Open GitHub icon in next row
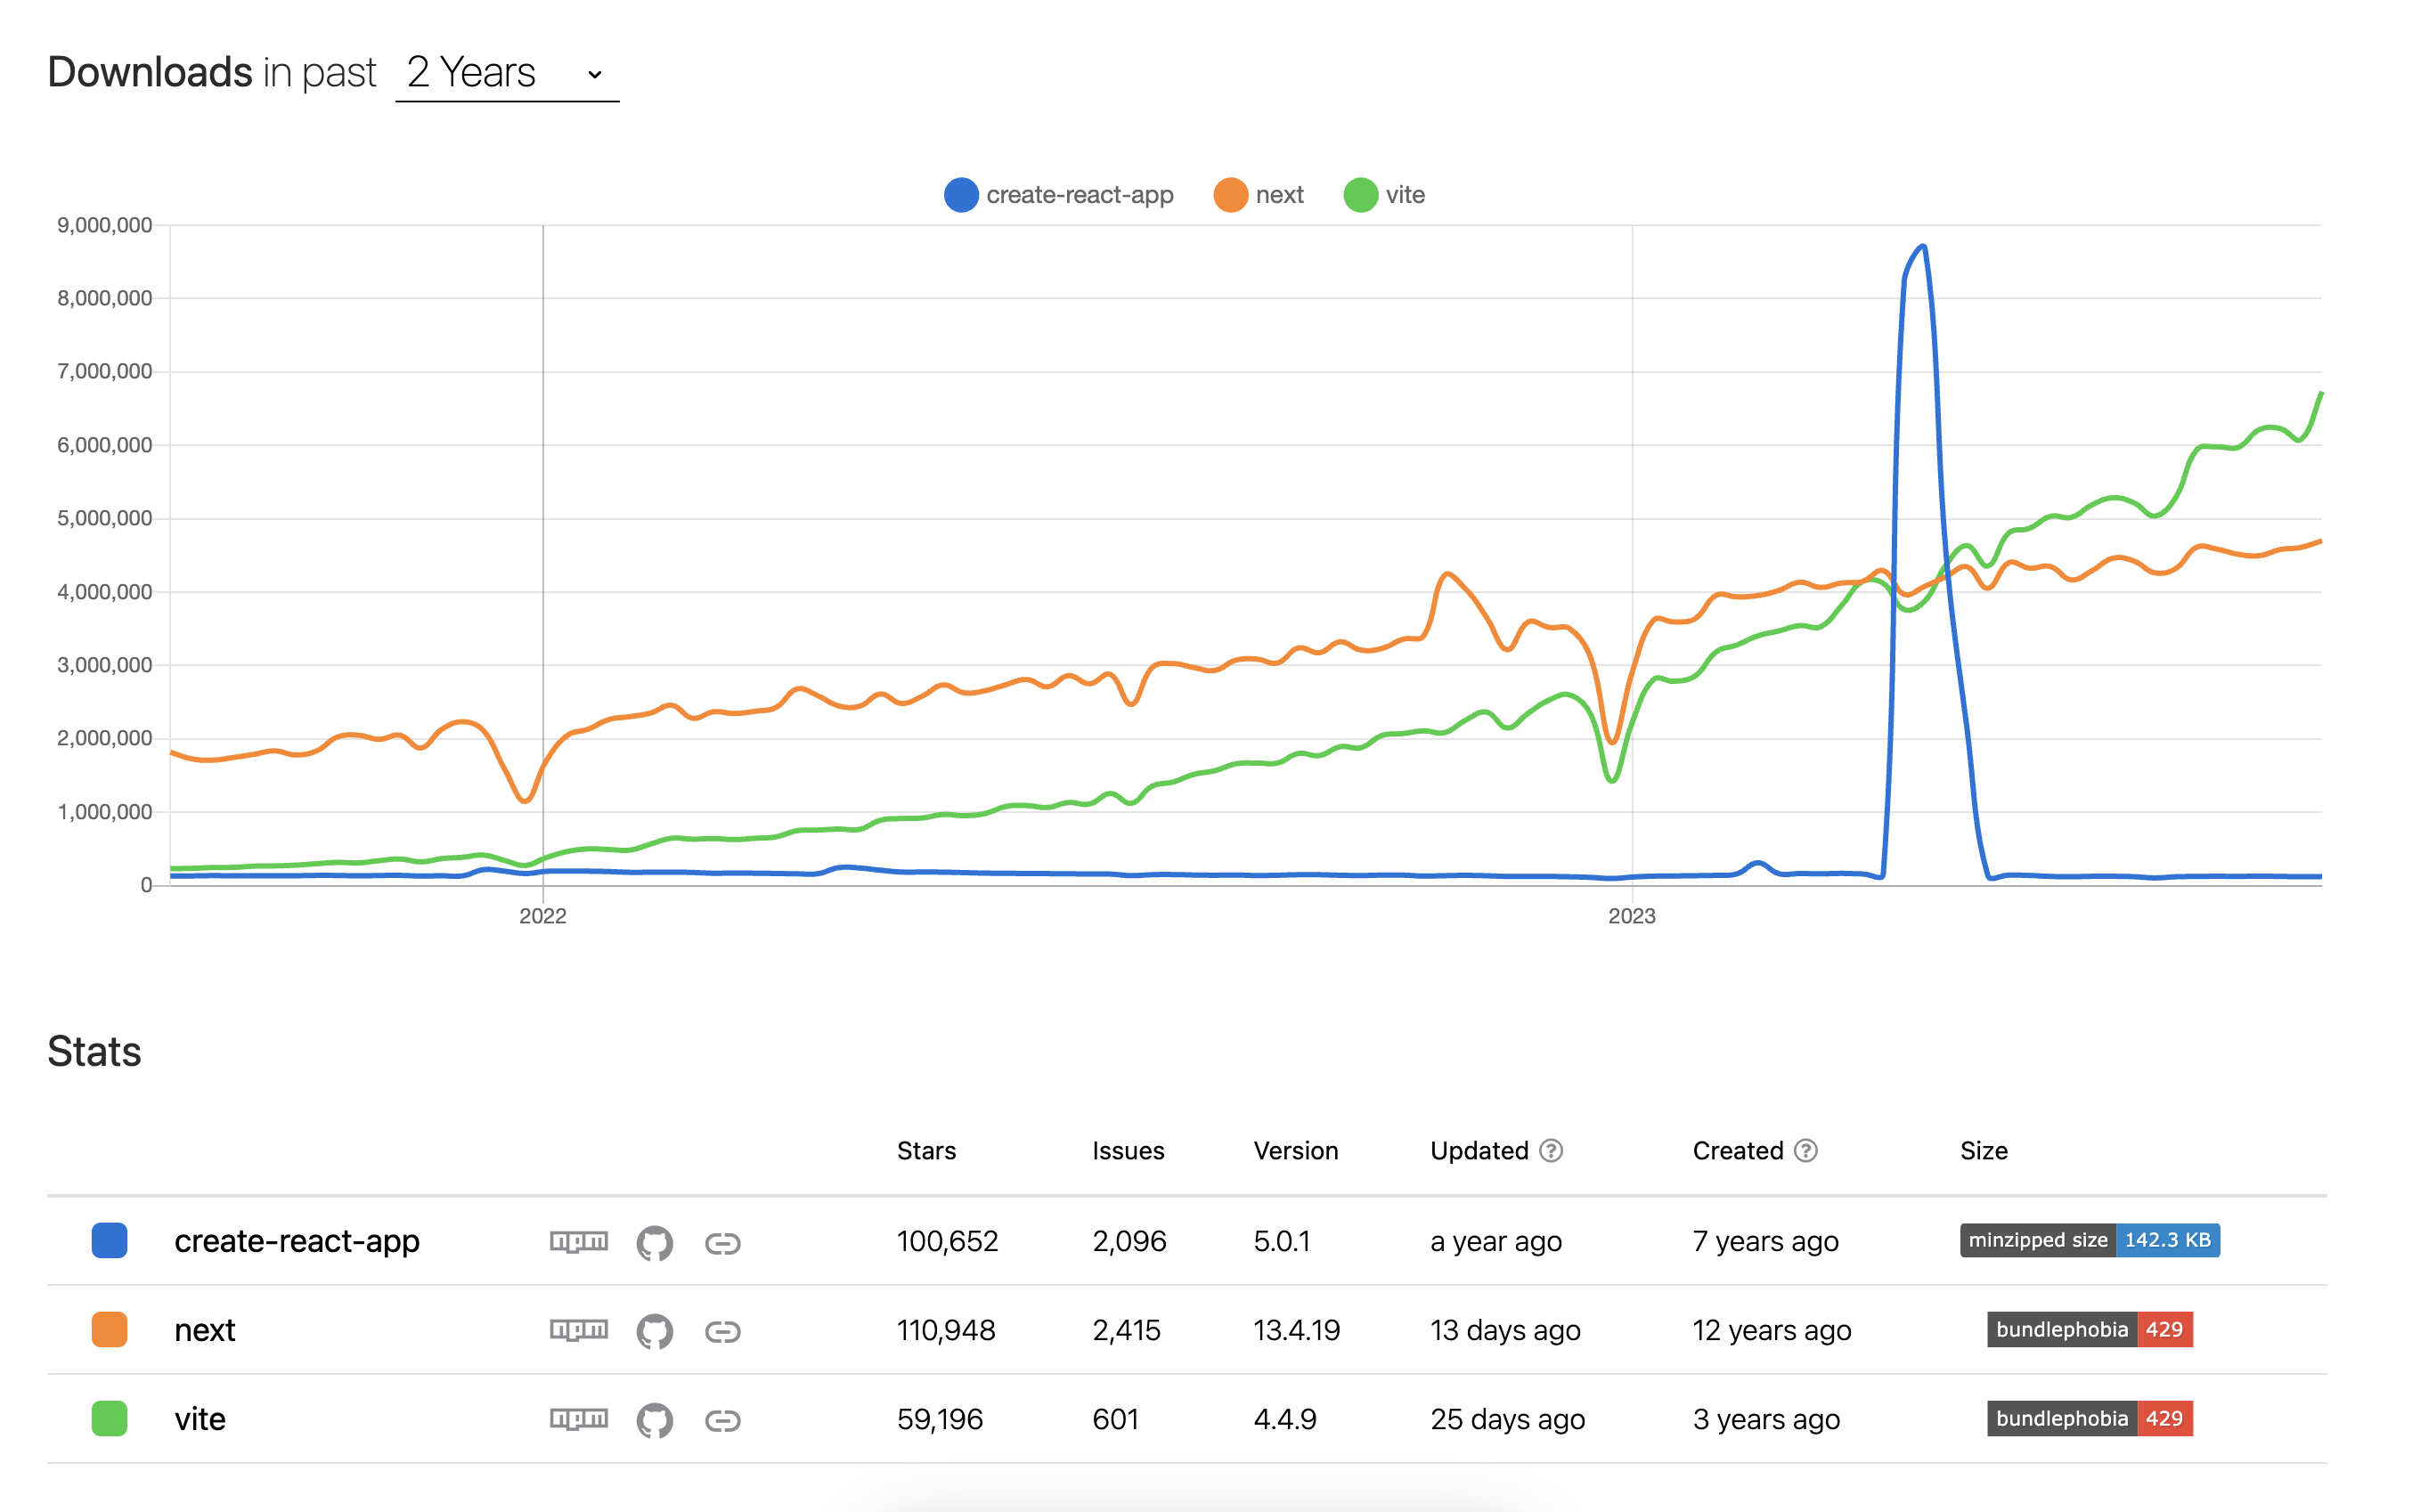The height and width of the screenshot is (1512, 2412). (x=654, y=1331)
